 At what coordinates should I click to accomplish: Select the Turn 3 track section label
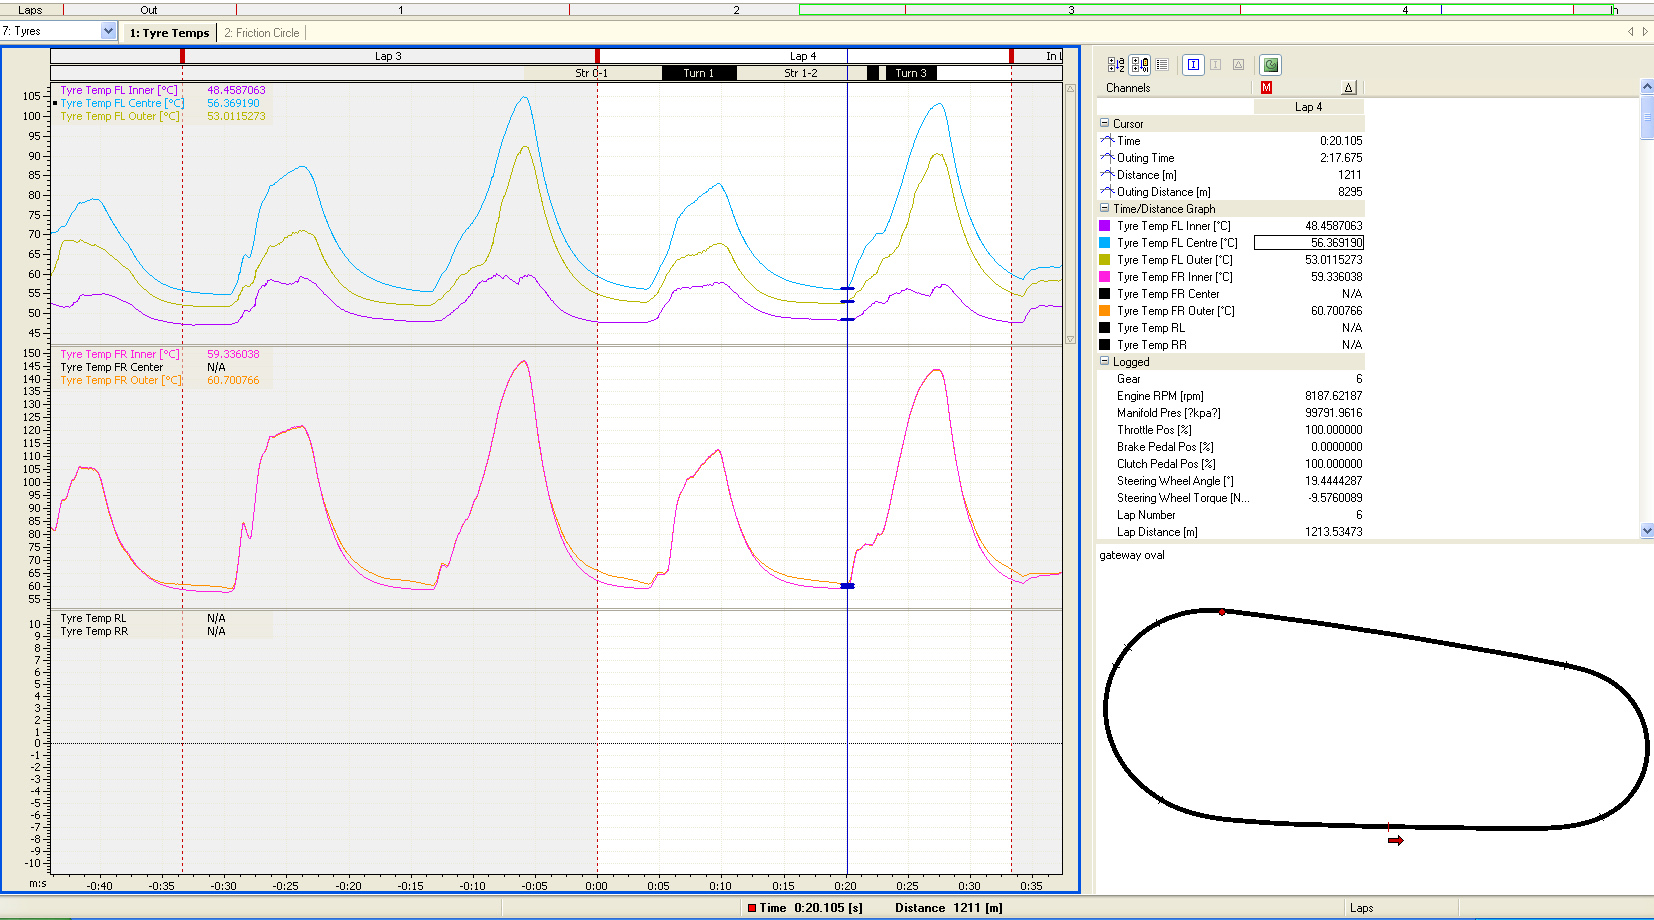point(910,73)
